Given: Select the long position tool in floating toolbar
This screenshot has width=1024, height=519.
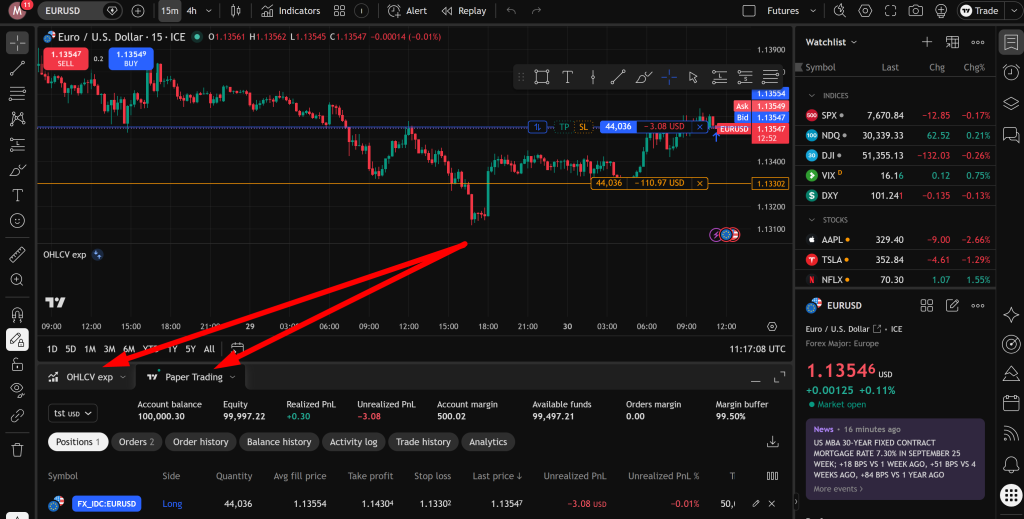Looking at the screenshot, I should tap(720, 77).
